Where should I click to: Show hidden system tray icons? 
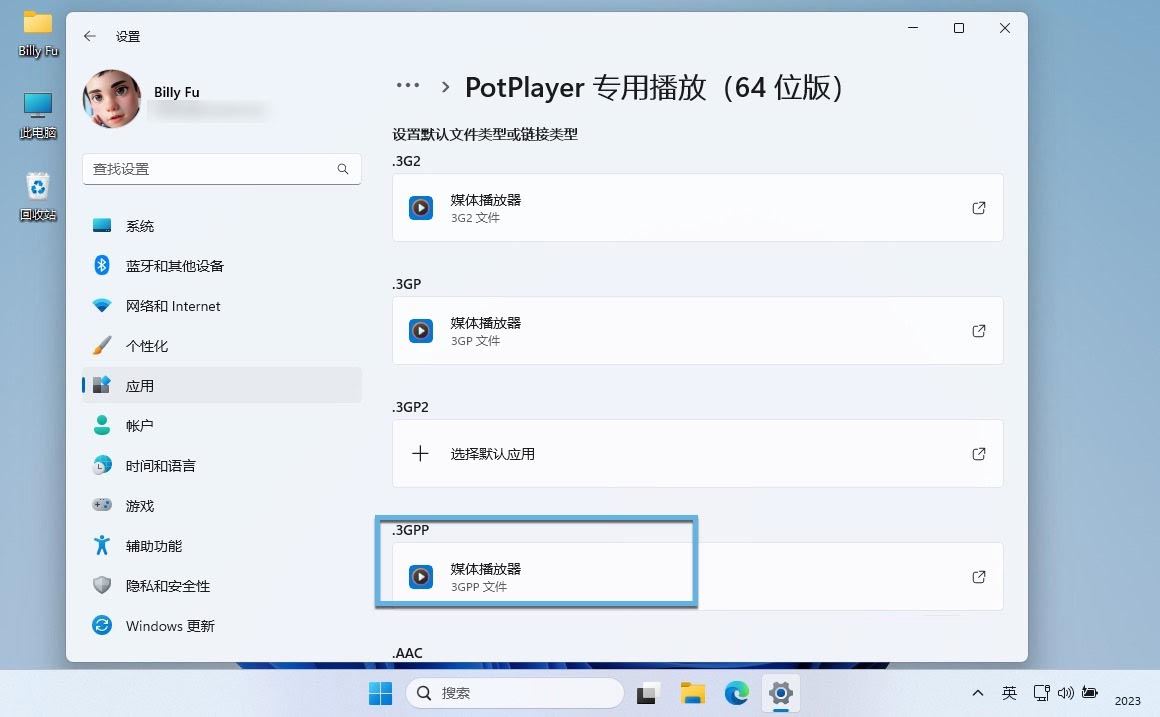pyautogui.click(x=977, y=693)
